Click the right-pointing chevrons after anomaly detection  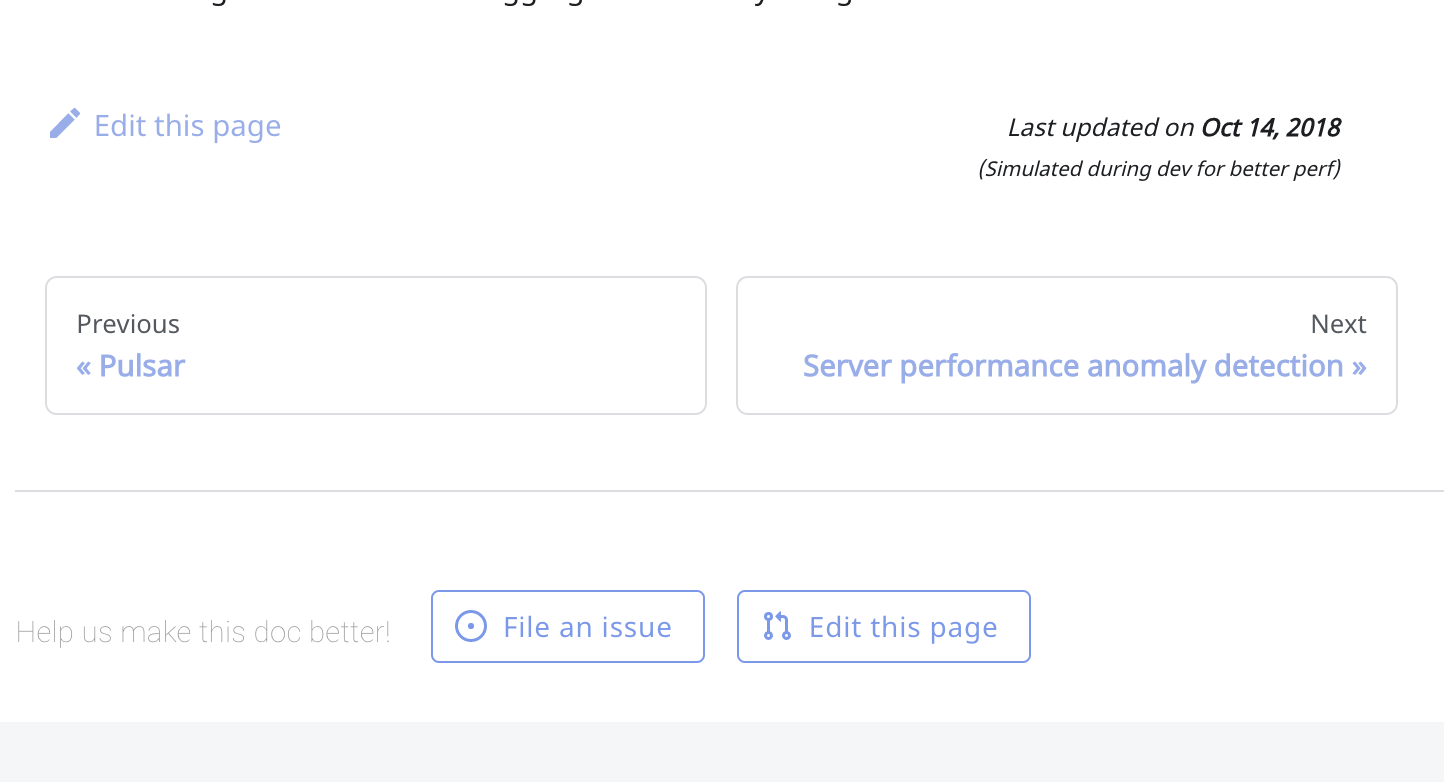click(1360, 366)
